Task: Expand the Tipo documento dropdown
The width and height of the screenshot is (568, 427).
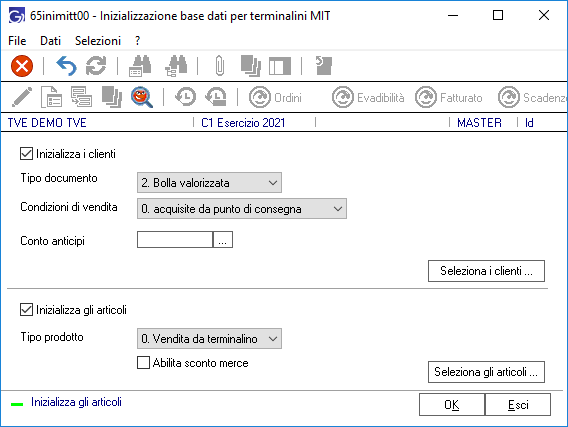Action: (x=209, y=183)
